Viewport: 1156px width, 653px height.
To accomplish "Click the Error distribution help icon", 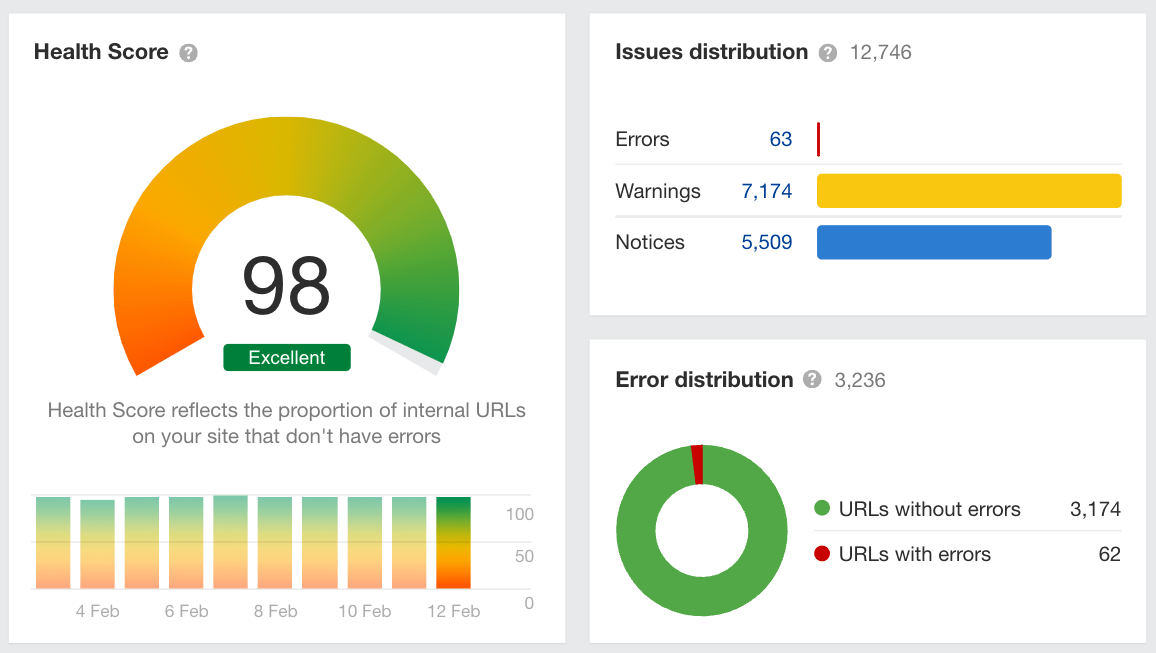I will coord(812,380).
